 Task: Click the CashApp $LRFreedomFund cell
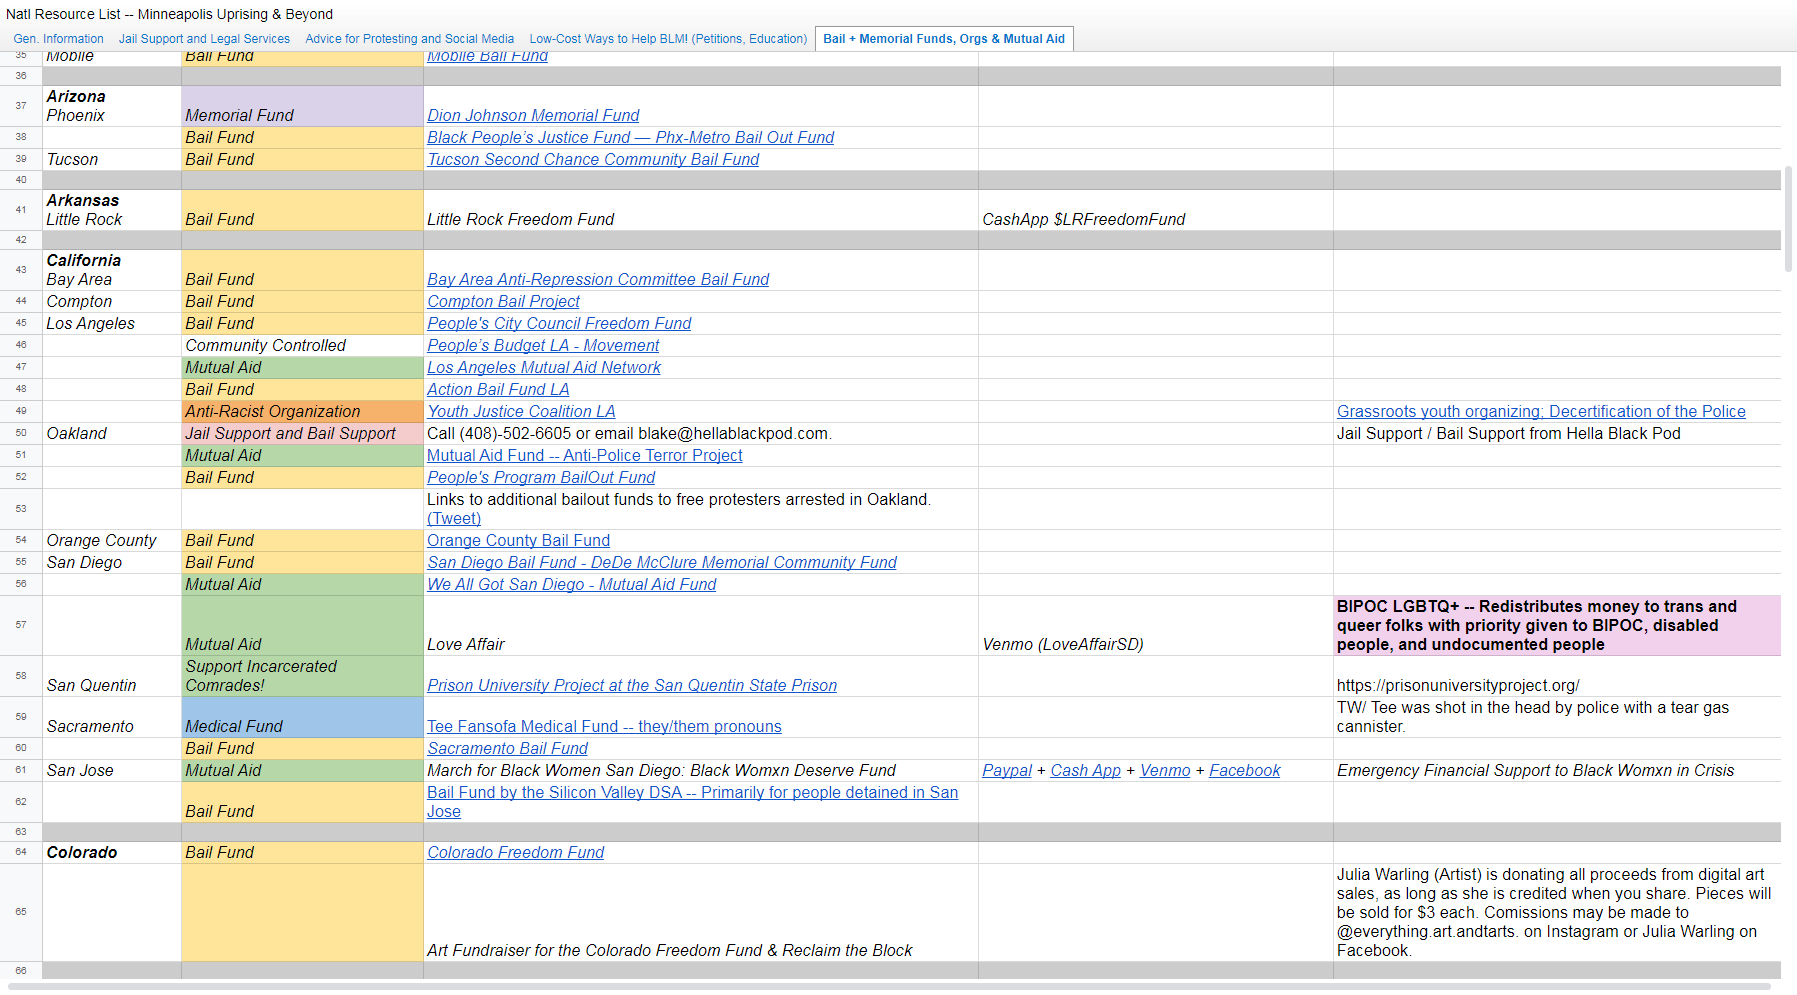[1156, 211]
